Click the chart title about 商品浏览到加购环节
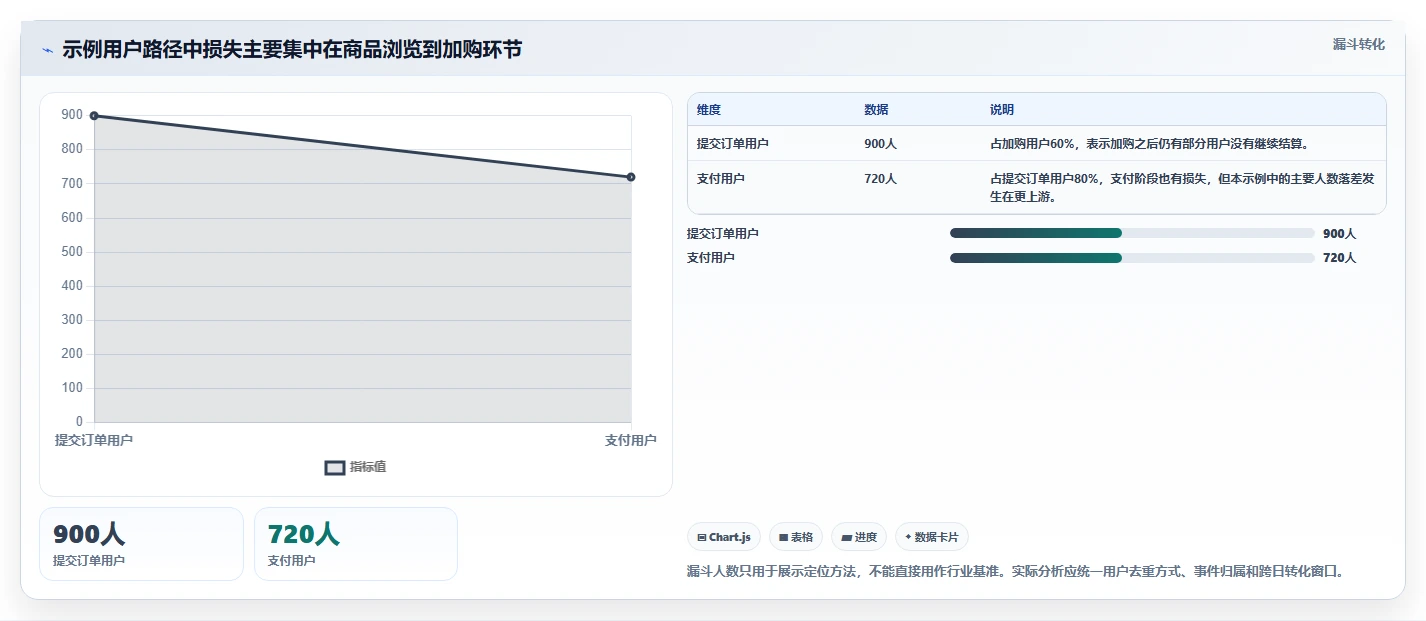Screen dimensions: 1426x621 pyautogui.click(x=292, y=50)
